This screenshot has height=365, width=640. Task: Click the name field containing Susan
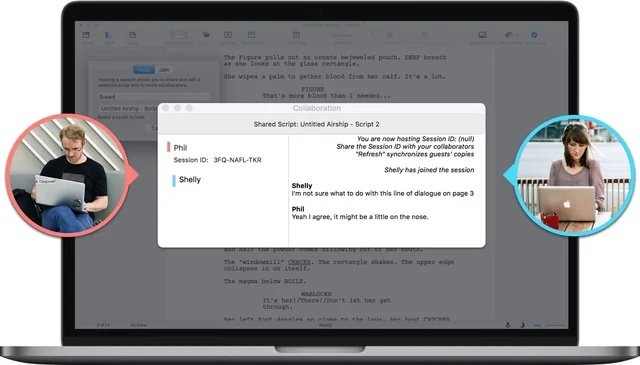point(154,97)
